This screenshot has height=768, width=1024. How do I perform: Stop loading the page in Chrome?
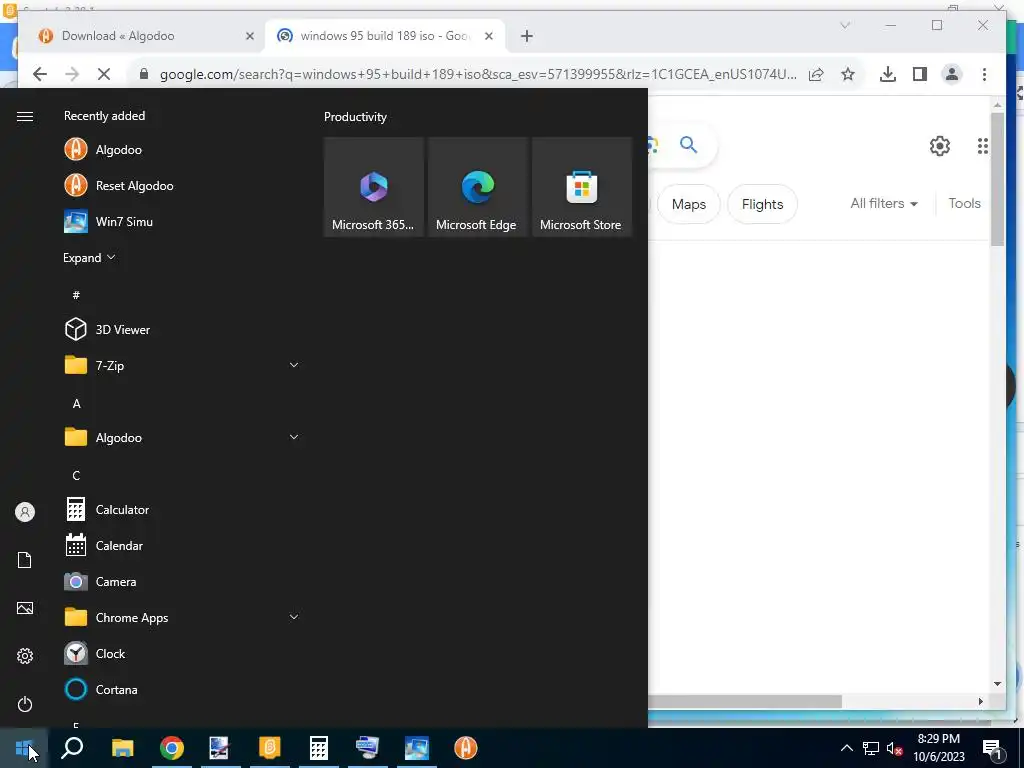(x=103, y=74)
